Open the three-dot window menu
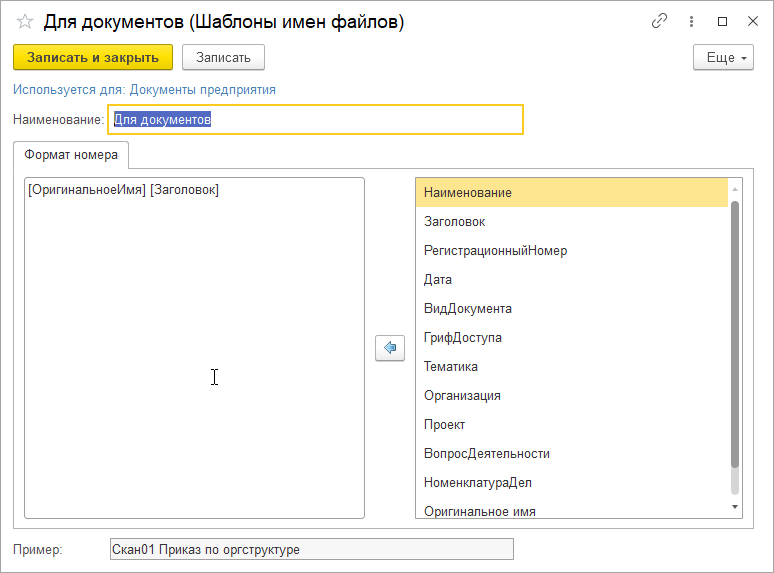The width and height of the screenshot is (774, 573). pos(691,21)
